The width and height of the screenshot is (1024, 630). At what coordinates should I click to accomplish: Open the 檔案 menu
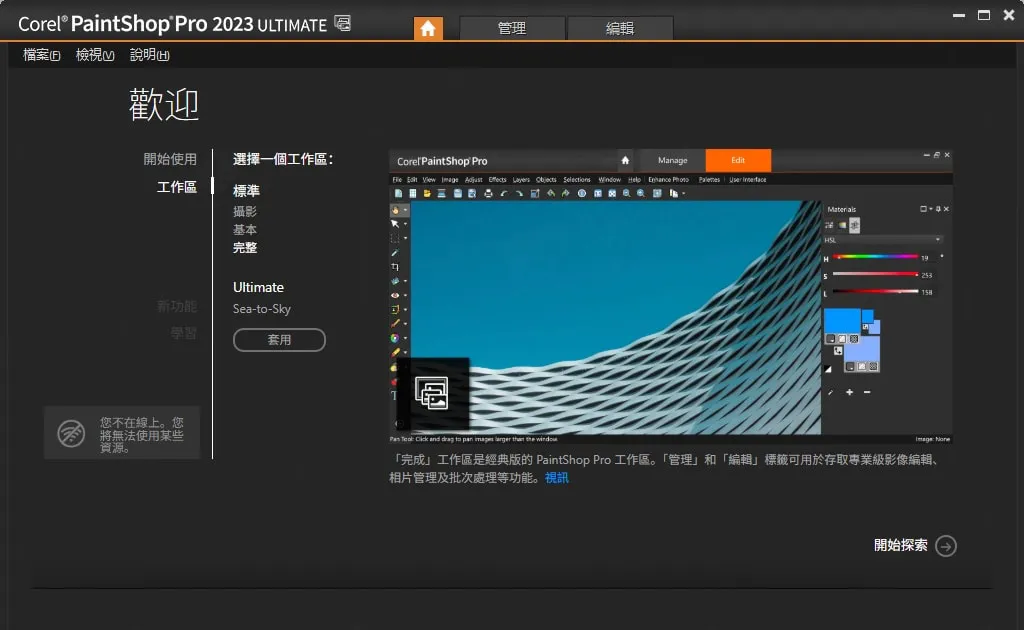[42, 56]
